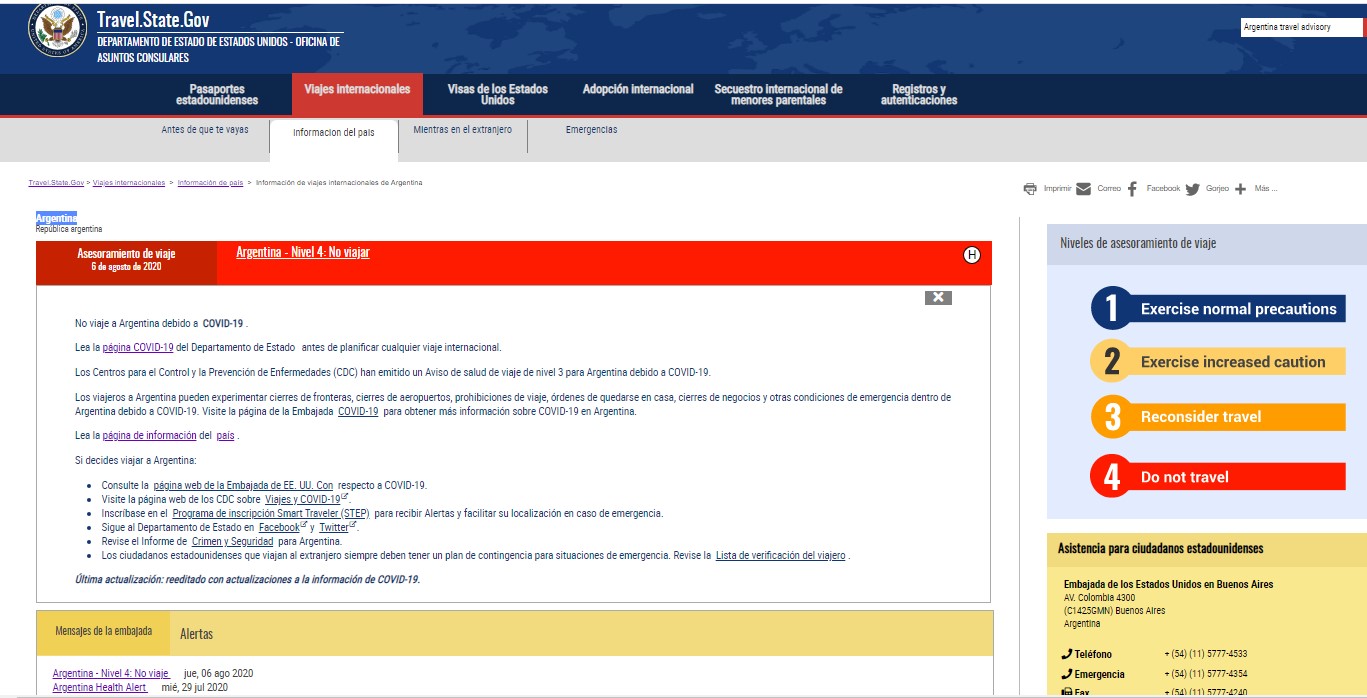Share via the Facebook icon
This screenshot has width=1367, height=698.
[x=1132, y=189]
